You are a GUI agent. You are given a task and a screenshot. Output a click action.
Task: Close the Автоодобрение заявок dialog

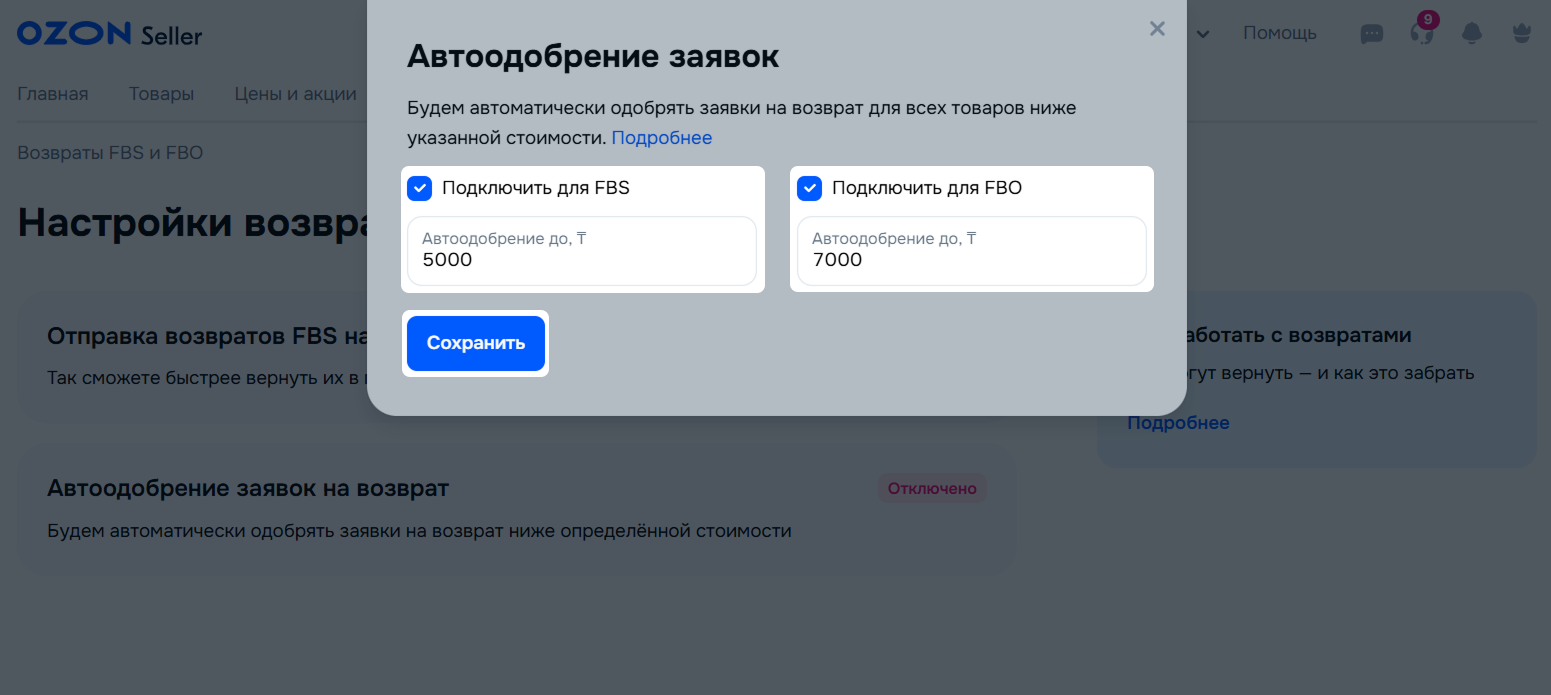[x=1157, y=29]
